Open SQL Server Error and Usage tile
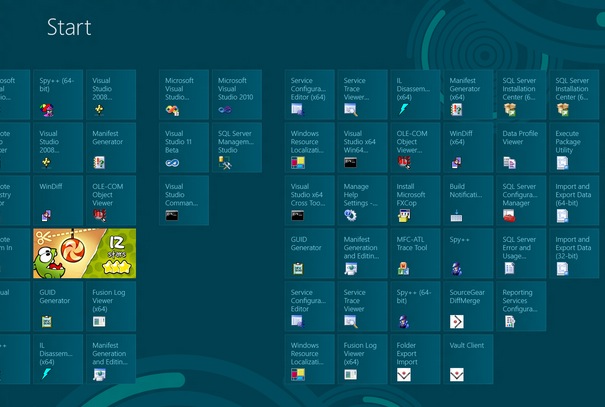605x407 pixels. click(521, 253)
